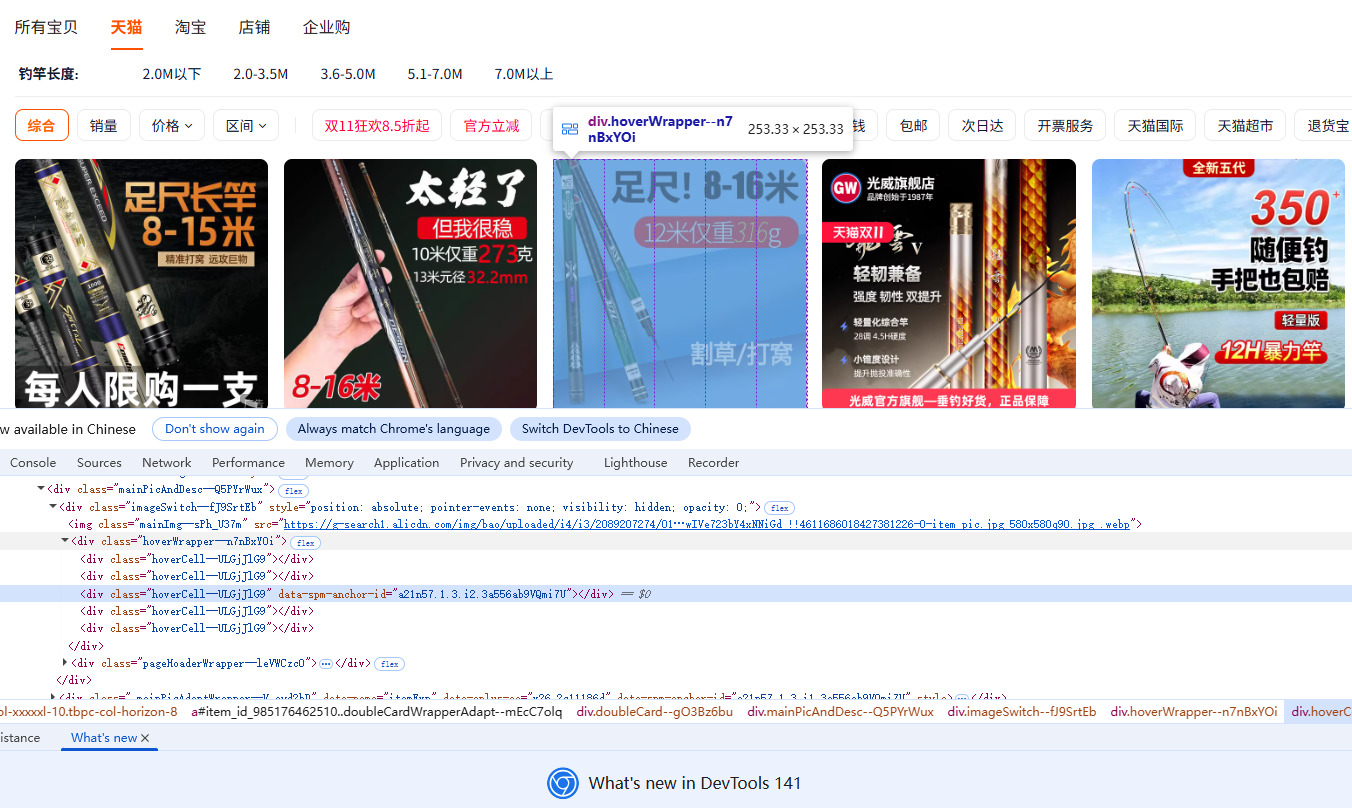Collapse the hoverWrapper div node
1352x808 pixels.
[65, 541]
